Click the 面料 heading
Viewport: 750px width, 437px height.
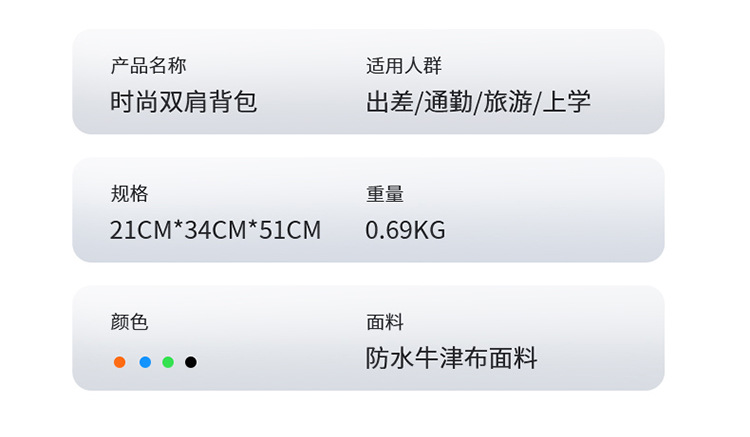click(x=385, y=322)
